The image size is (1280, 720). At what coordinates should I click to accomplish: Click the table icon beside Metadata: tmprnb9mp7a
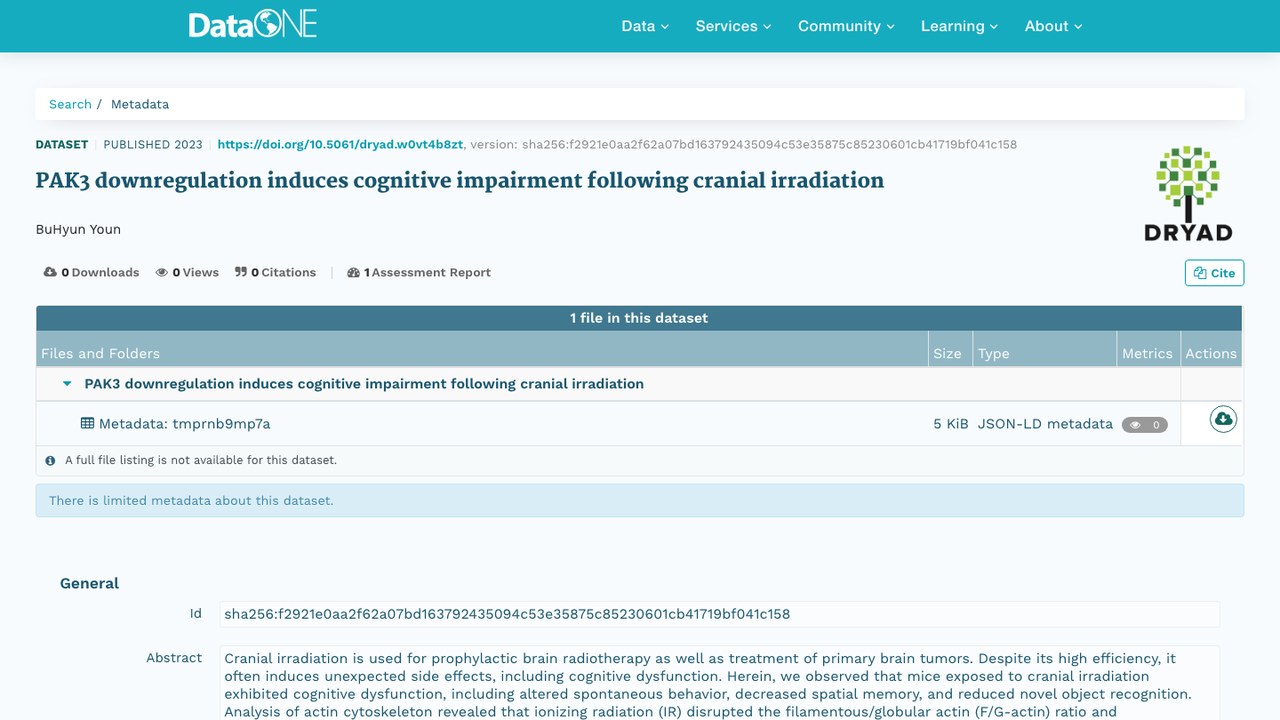pyautogui.click(x=88, y=424)
